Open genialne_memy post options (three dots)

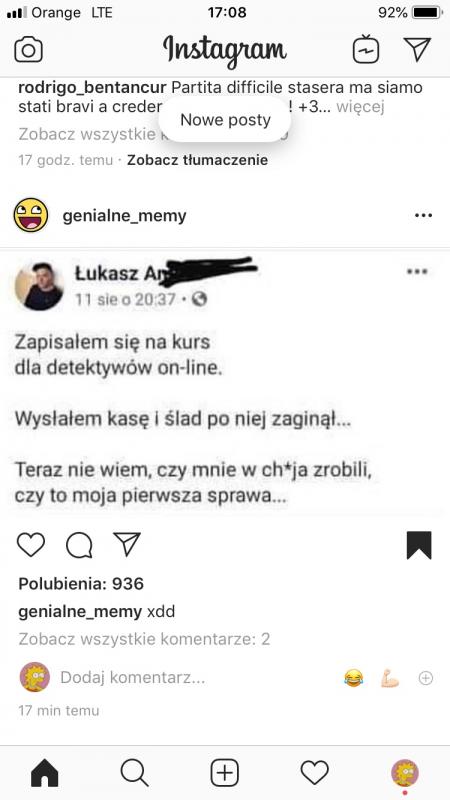tap(423, 215)
